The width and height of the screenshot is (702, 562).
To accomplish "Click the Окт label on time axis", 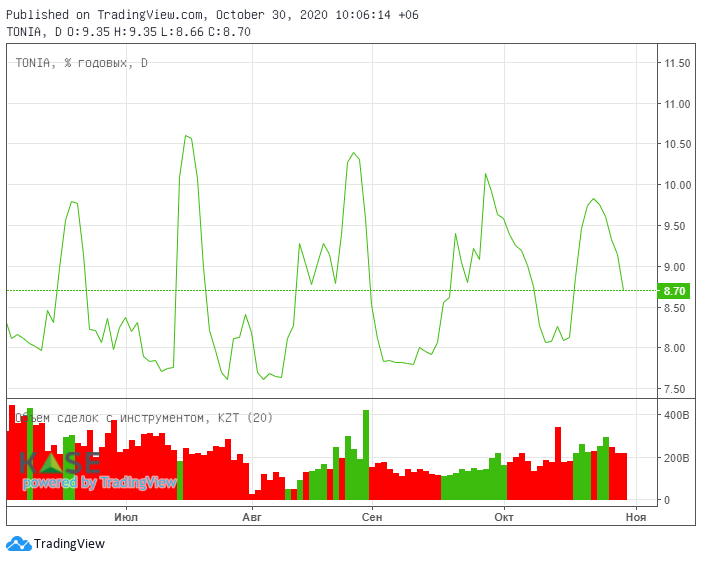I will tap(504, 517).
